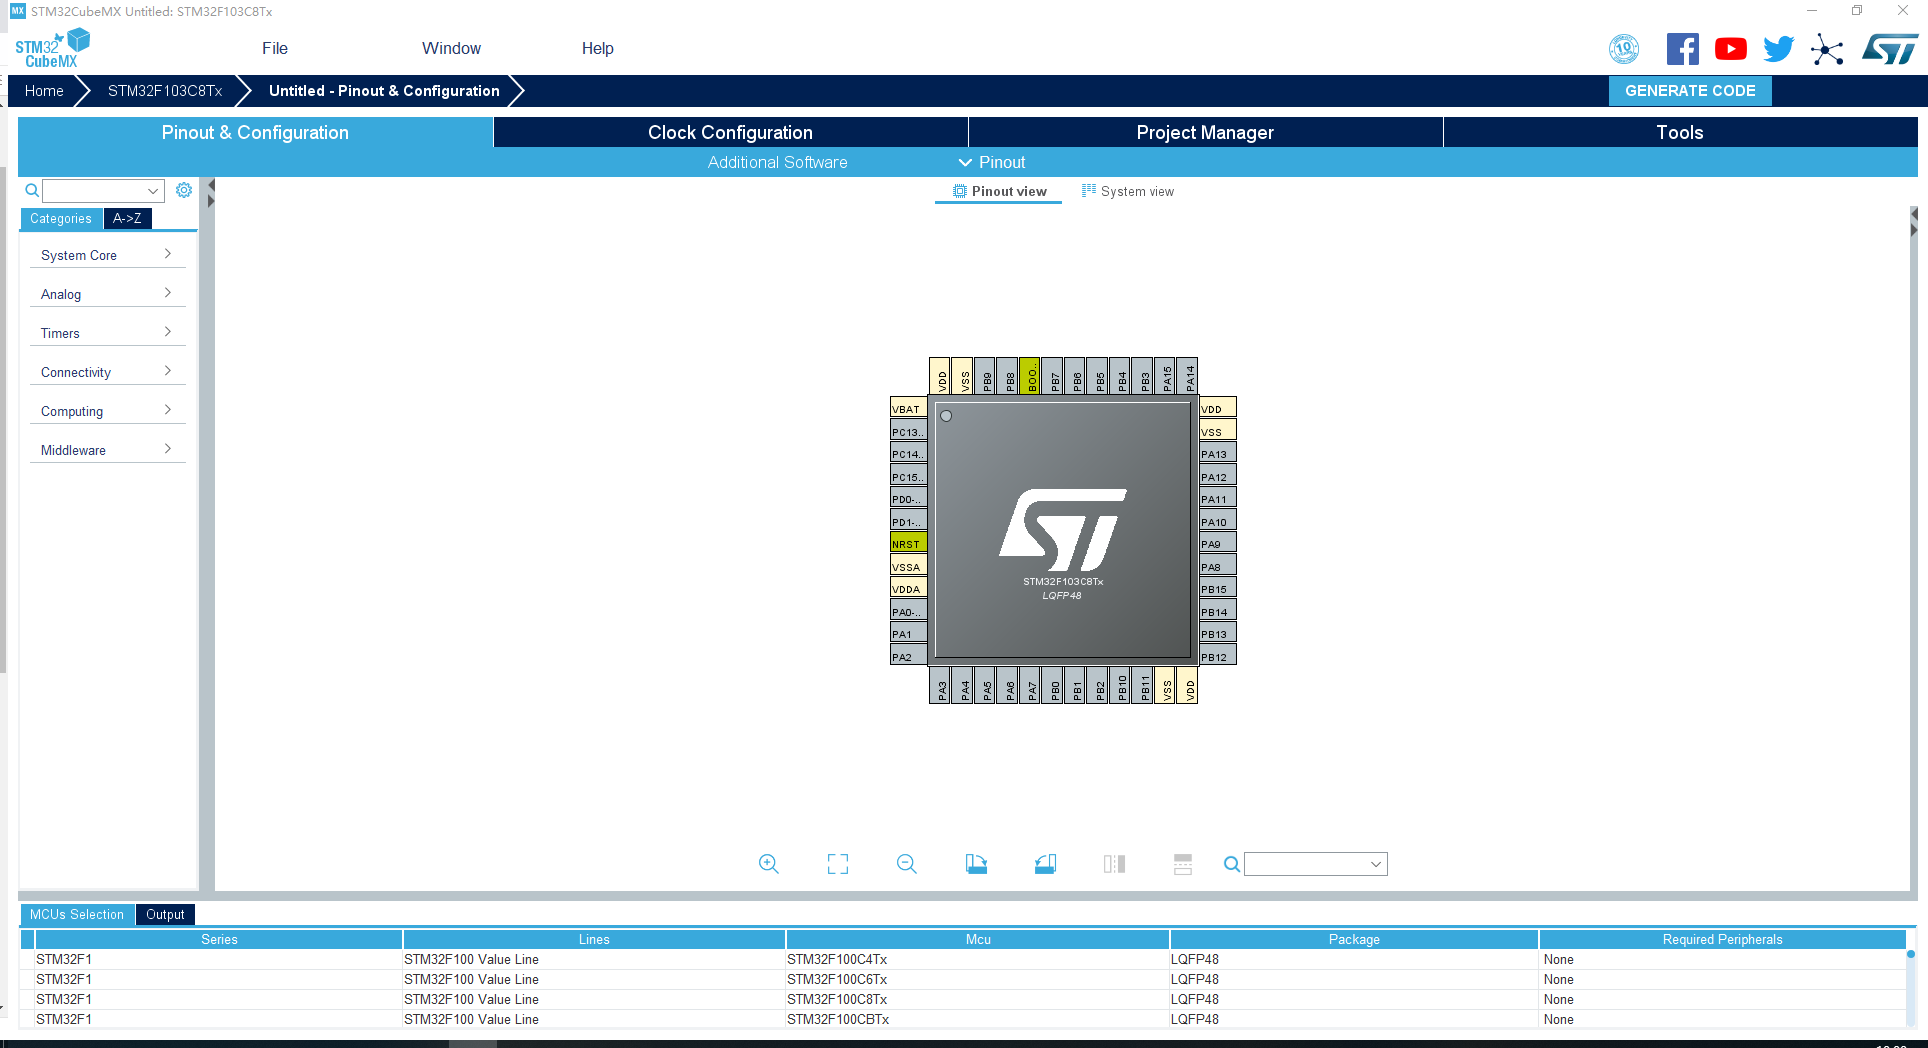The image size is (1928, 1048).
Task: Open the peripheral search settings gear
Action: (x=184, y=190)
